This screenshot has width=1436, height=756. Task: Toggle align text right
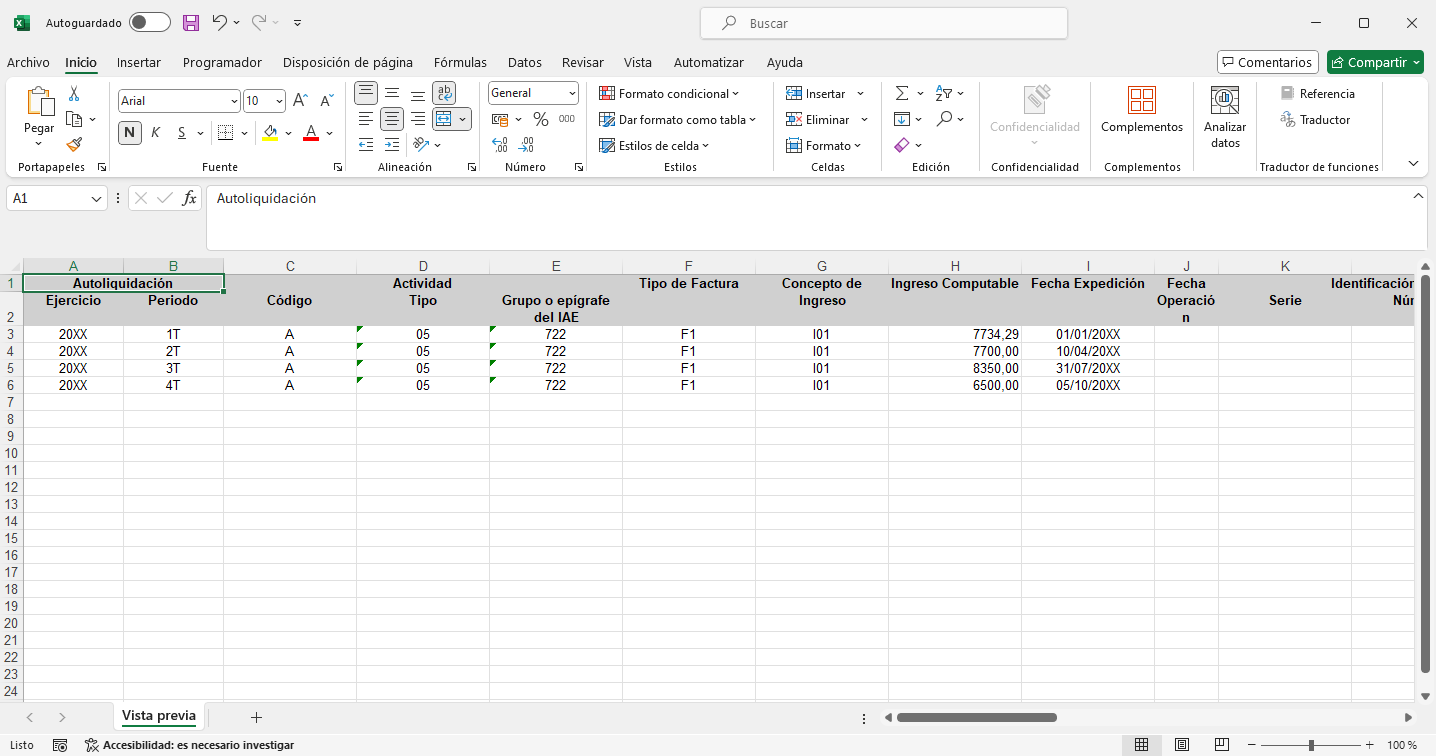click(418, 119)
